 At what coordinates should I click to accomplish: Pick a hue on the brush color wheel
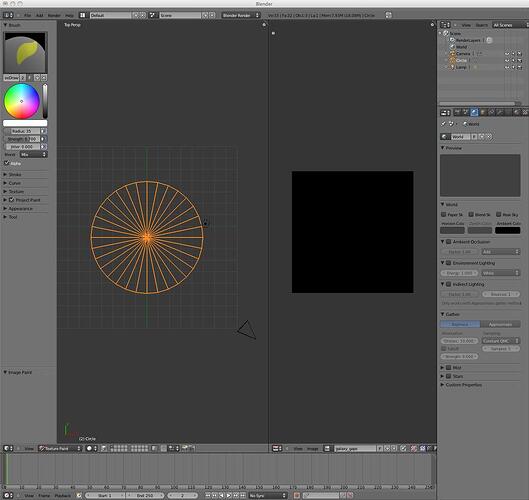(22, 101)
